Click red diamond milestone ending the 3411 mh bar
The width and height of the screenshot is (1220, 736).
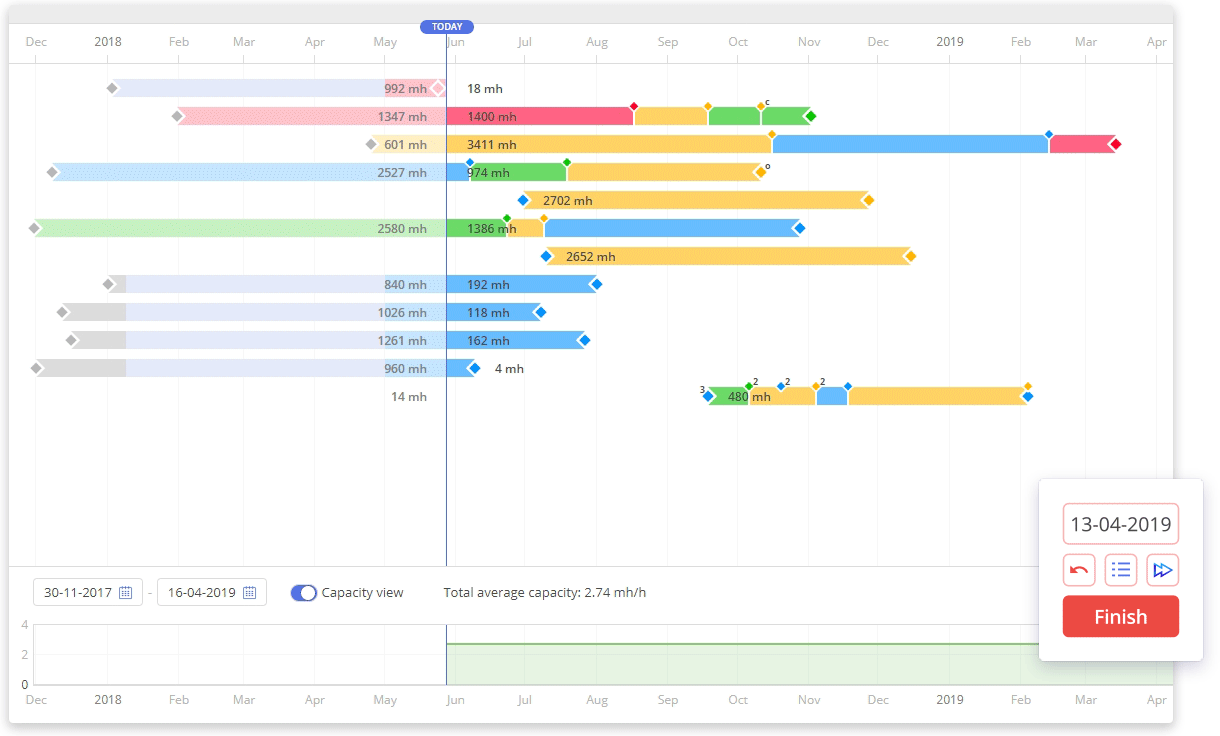(x=1116, y=144)
